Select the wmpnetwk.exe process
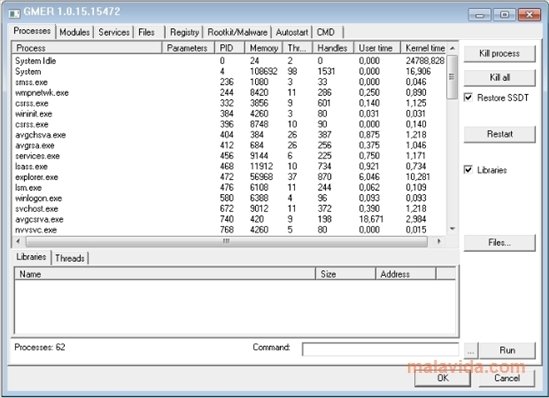Viewport: 549px width, 398px height. 229,93
